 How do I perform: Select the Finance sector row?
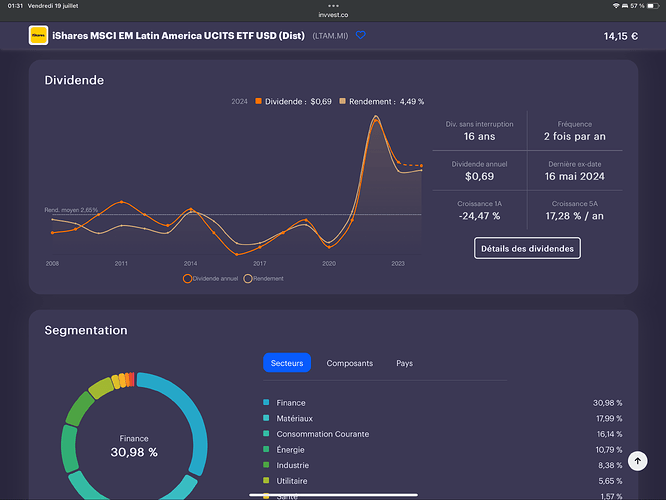pyautogui.click(x=443, y=403)
